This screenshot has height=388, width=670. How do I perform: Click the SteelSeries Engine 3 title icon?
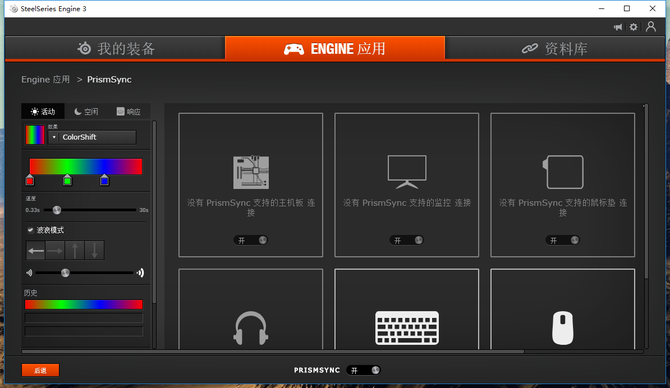pos(14,9)
